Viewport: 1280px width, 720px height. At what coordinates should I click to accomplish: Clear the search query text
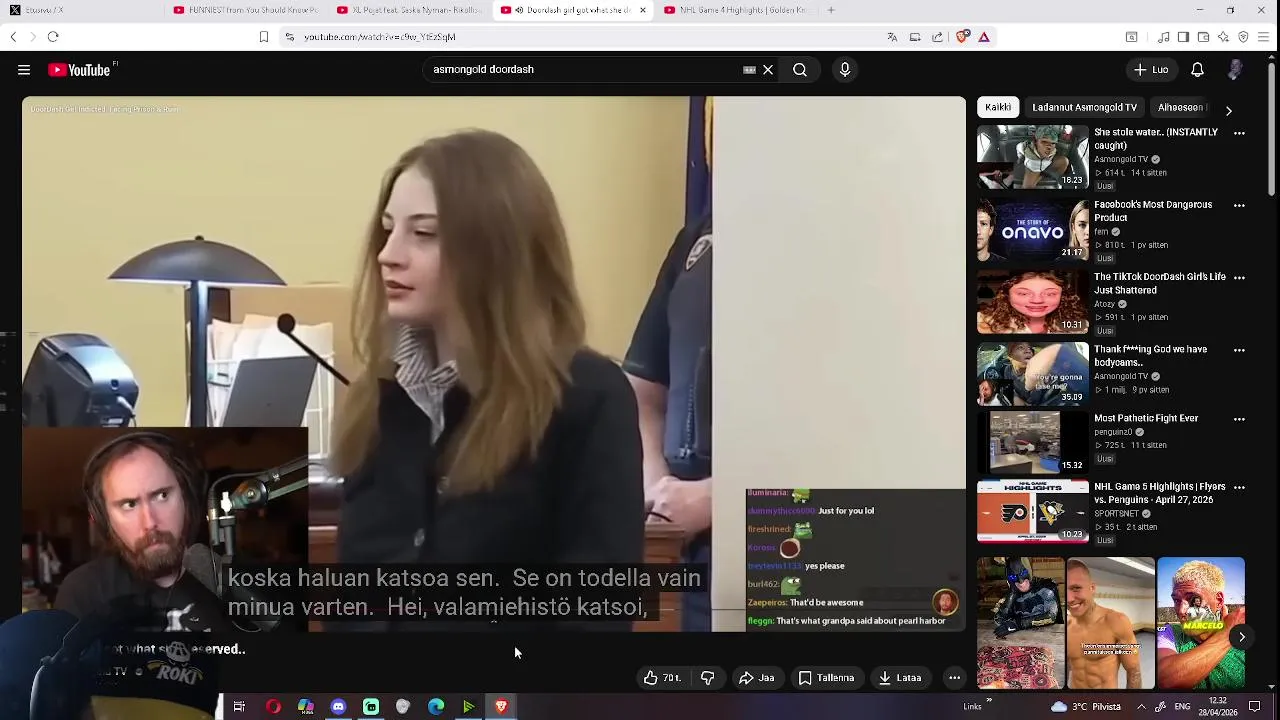(768, 70)
